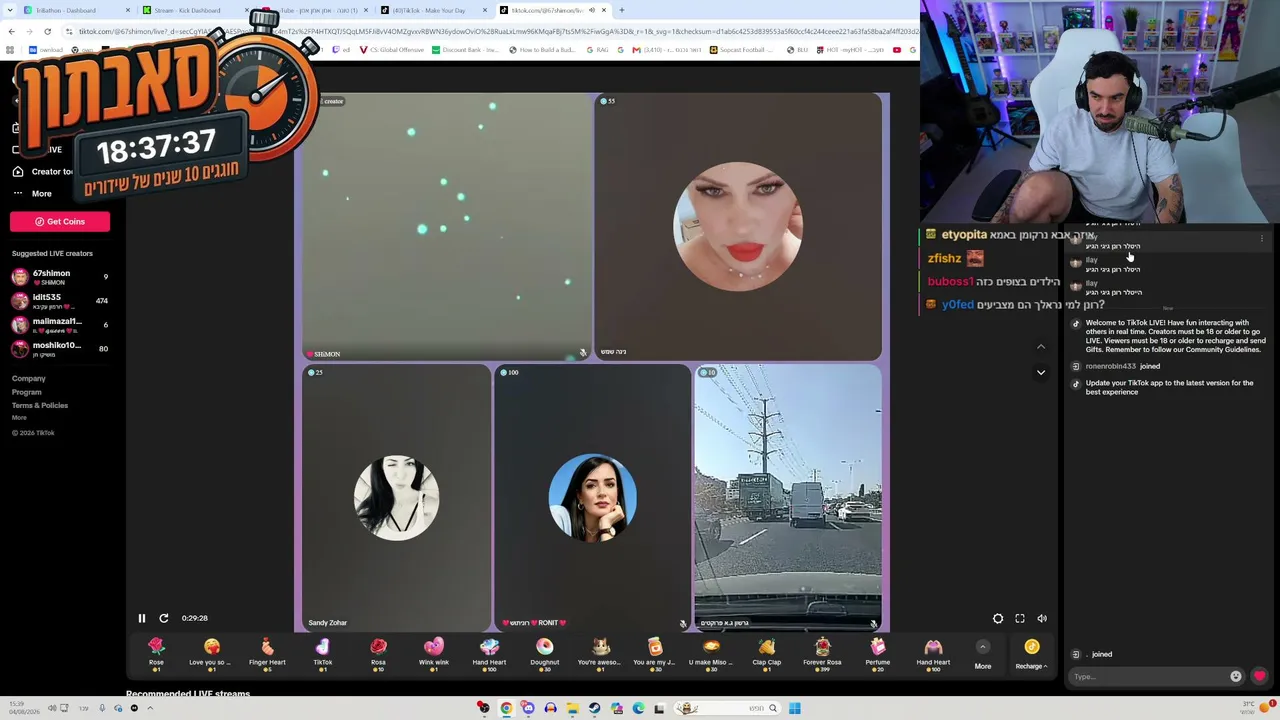This screenshot has width=1280, height=720.
Task: Open CS: Global Offensive bookmark
Action: 391,50
